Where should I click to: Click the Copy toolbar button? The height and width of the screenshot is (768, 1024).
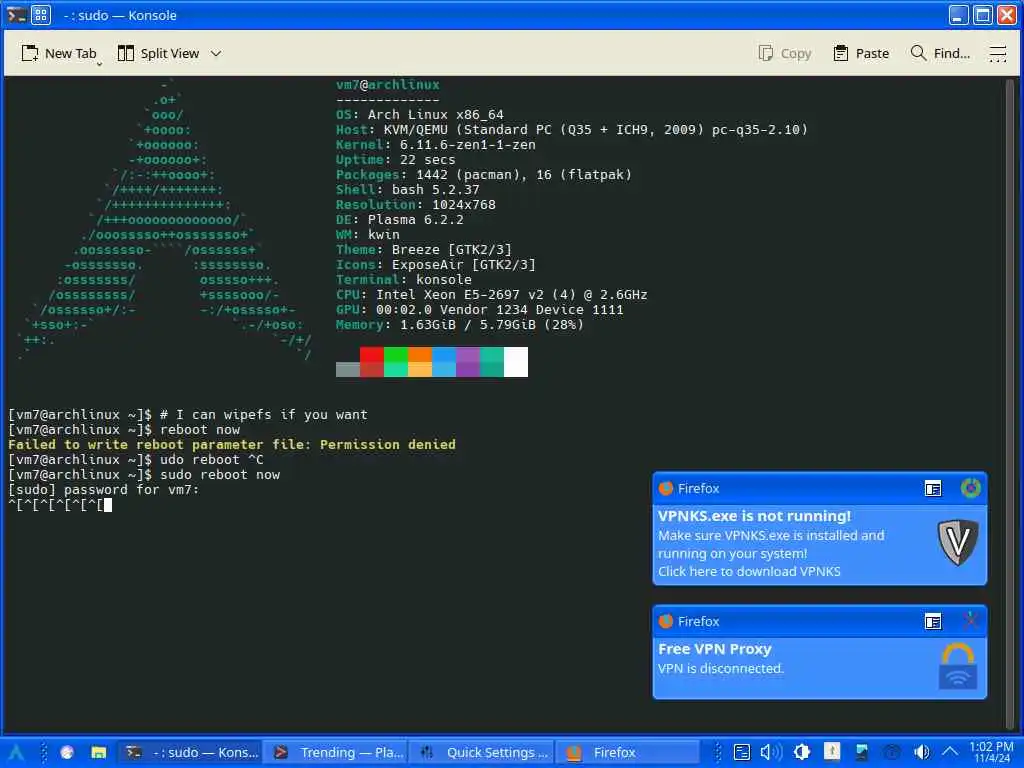(784, 54)
